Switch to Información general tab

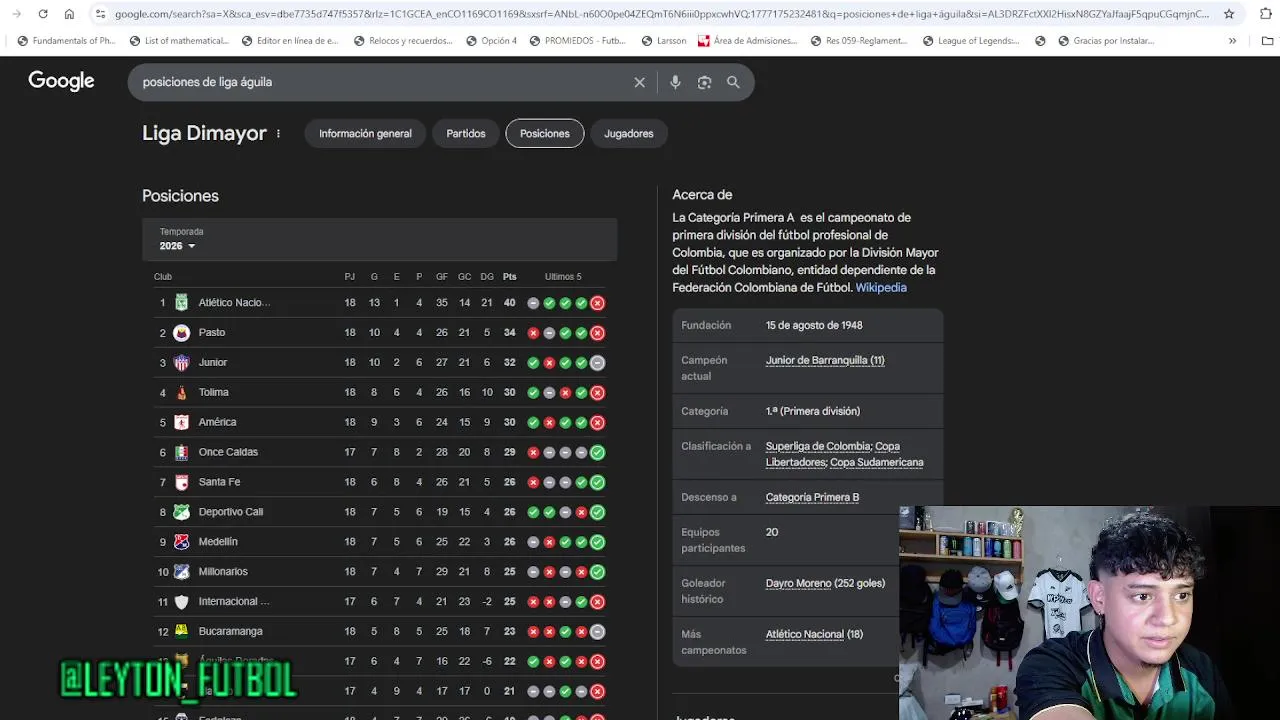pyautogui.click(x=365, y=134)
